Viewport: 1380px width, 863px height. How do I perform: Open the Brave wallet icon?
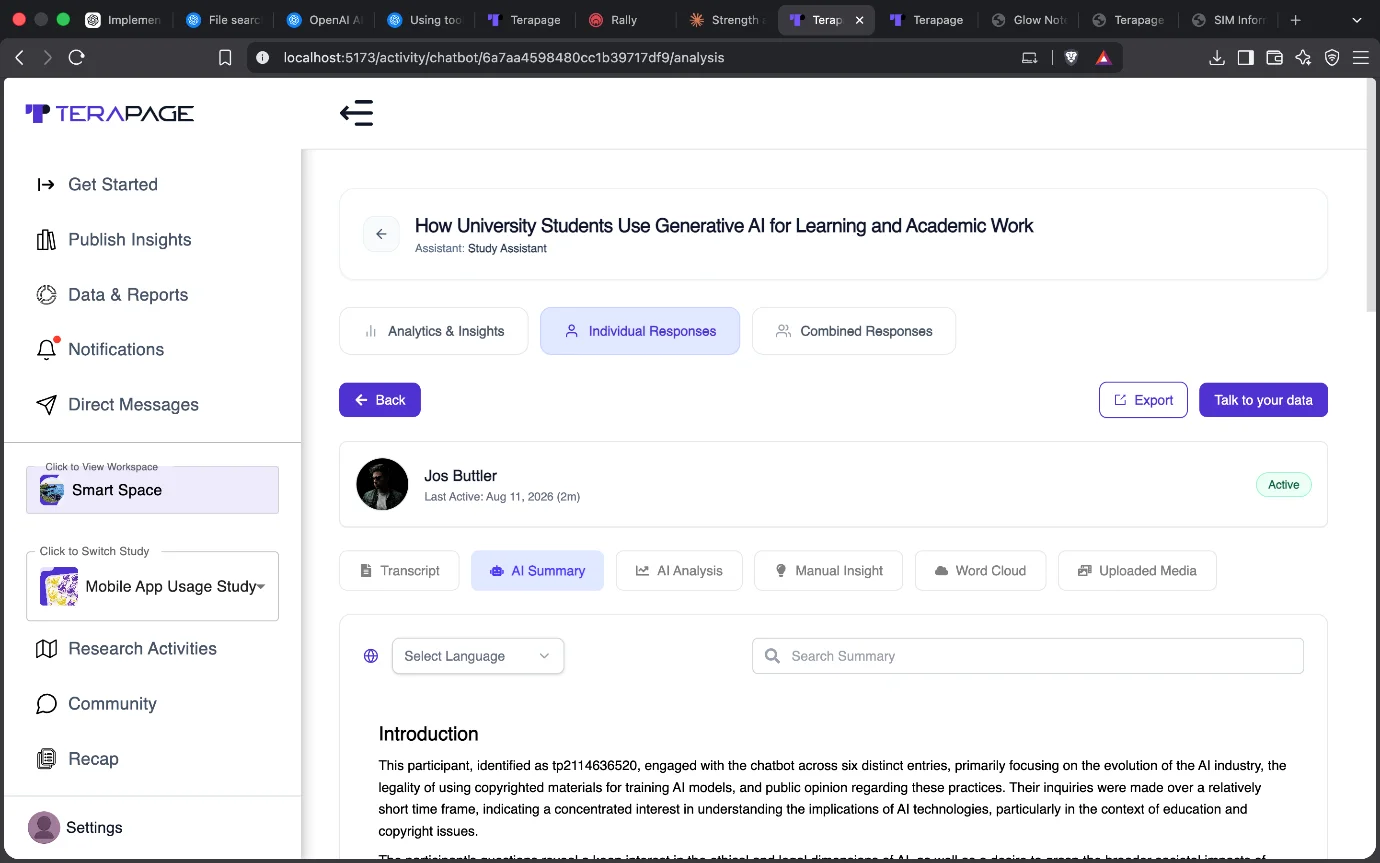[1275, 58]
